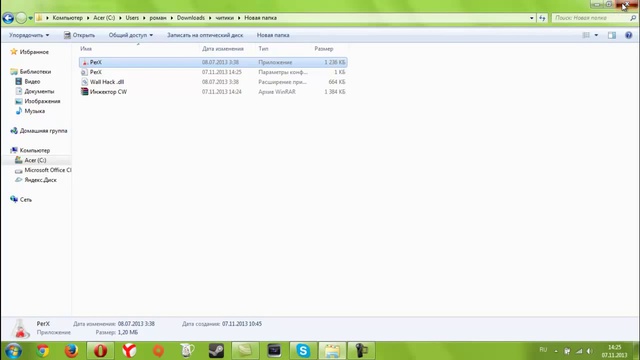Expand address bar history dropdown arrow
Screen dimensions: 640x360
[531, 18]
